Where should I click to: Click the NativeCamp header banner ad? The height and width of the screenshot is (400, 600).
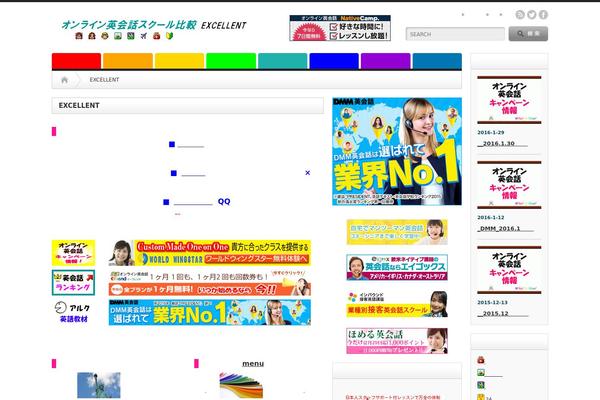tap(340, 28)
